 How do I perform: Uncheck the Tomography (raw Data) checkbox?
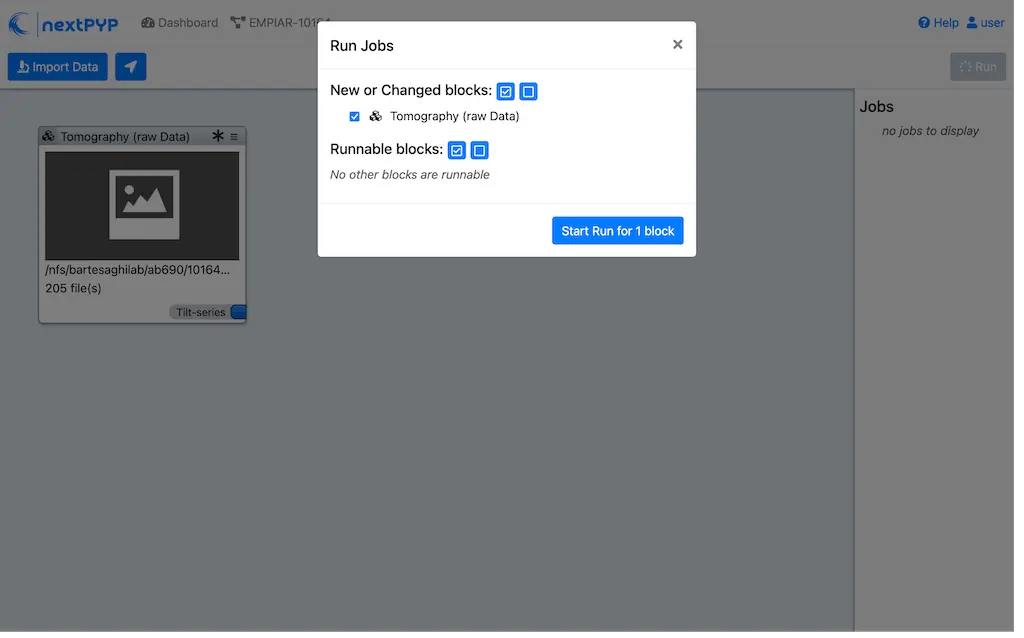(x=354, y=117)
